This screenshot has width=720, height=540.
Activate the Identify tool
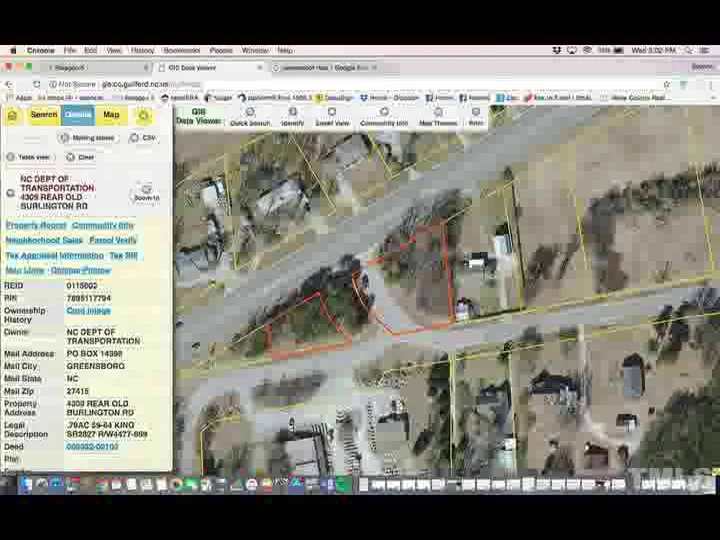pyautogui.click(x=292, y=117)
